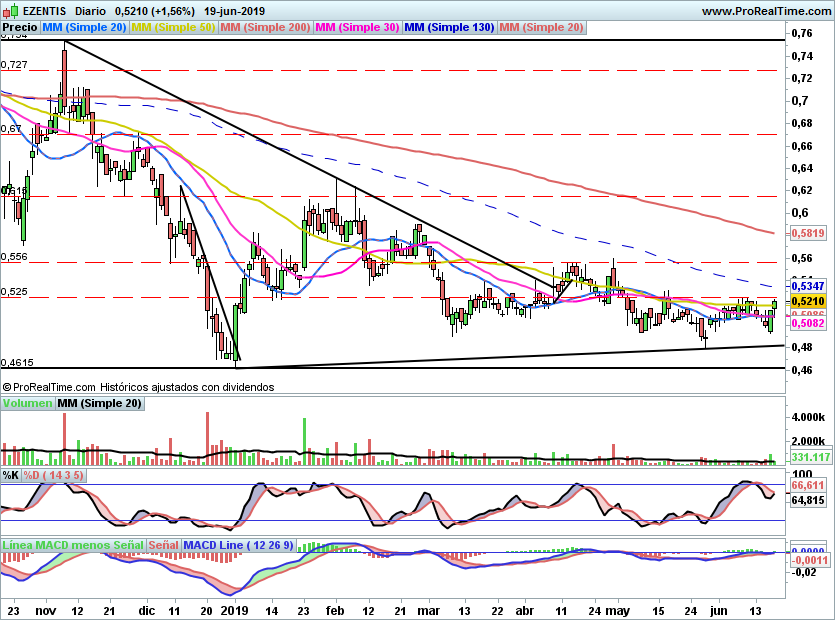This screenshot has height=620, width=835.
Task: Select the magenta MM (Simple 30) label
Action: [x=357, y=28]
